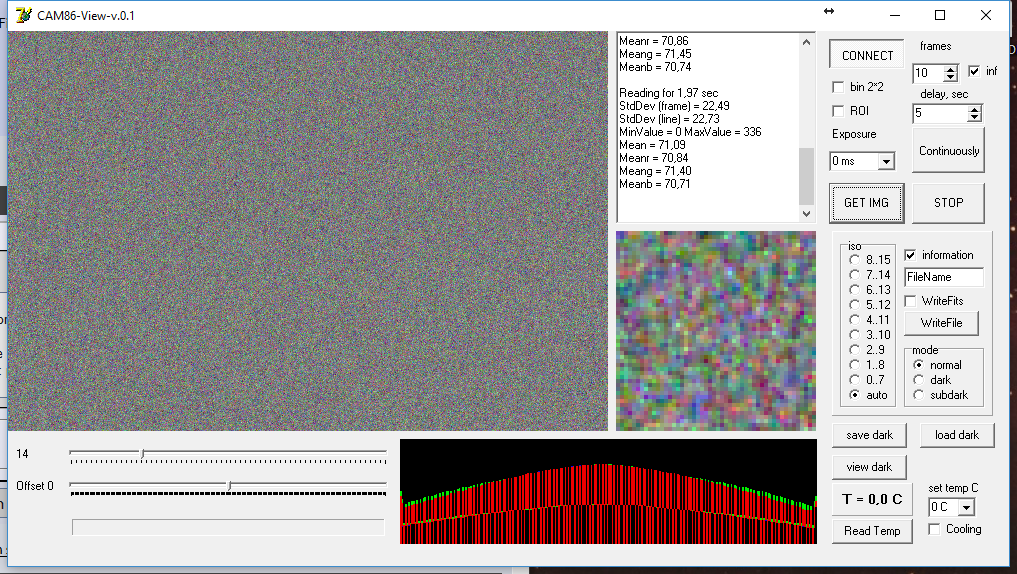Decrease the frames count with down arrow
The height and width of the screenshot is (574, 1017).
point(950,77)
